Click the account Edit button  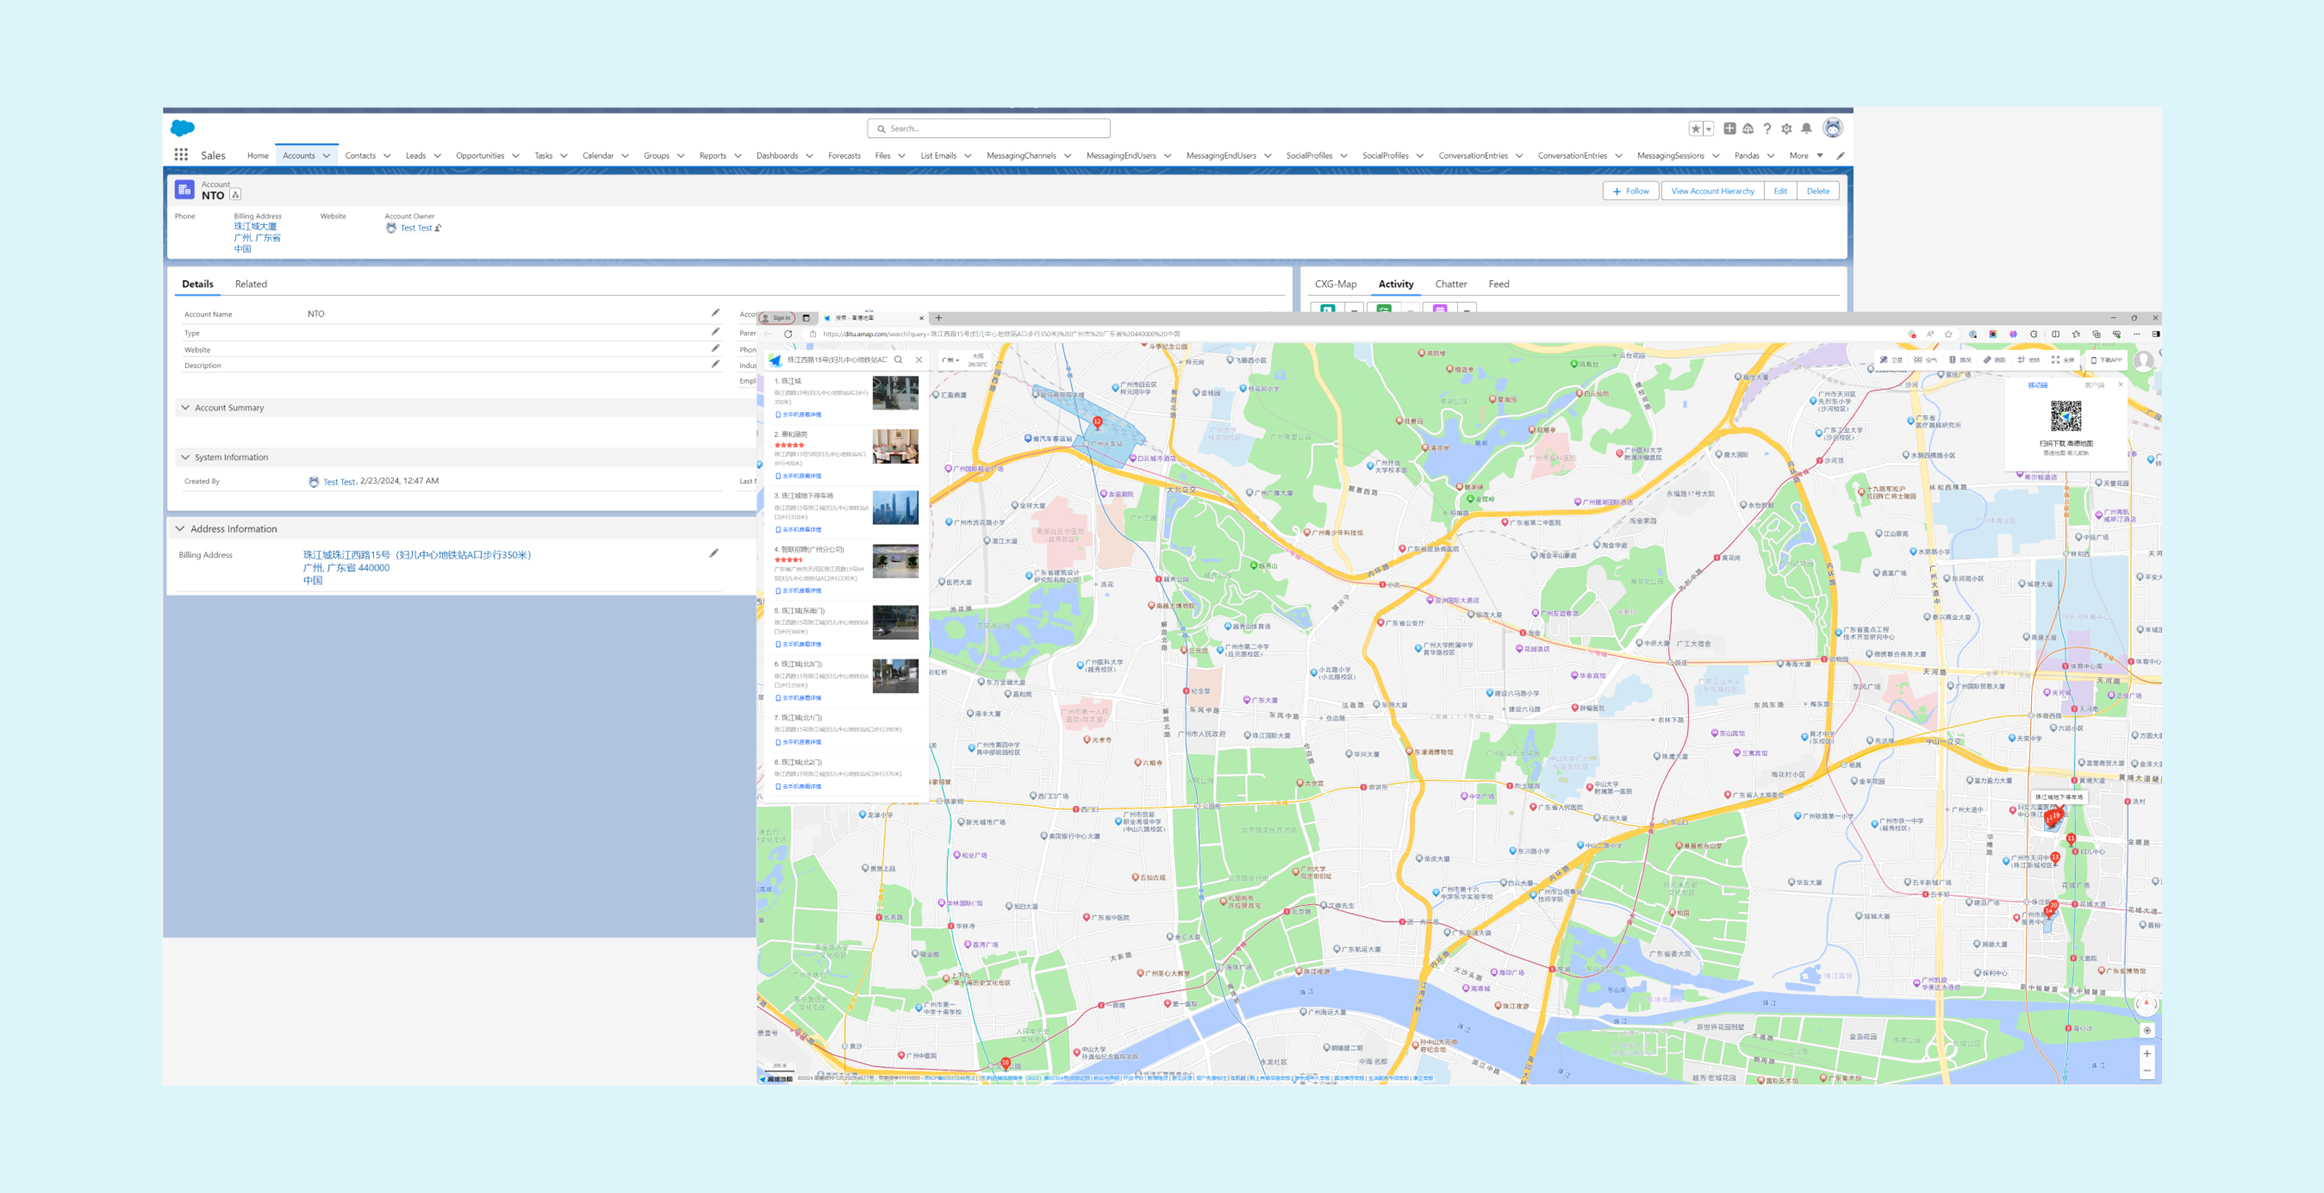point(1780,191)
